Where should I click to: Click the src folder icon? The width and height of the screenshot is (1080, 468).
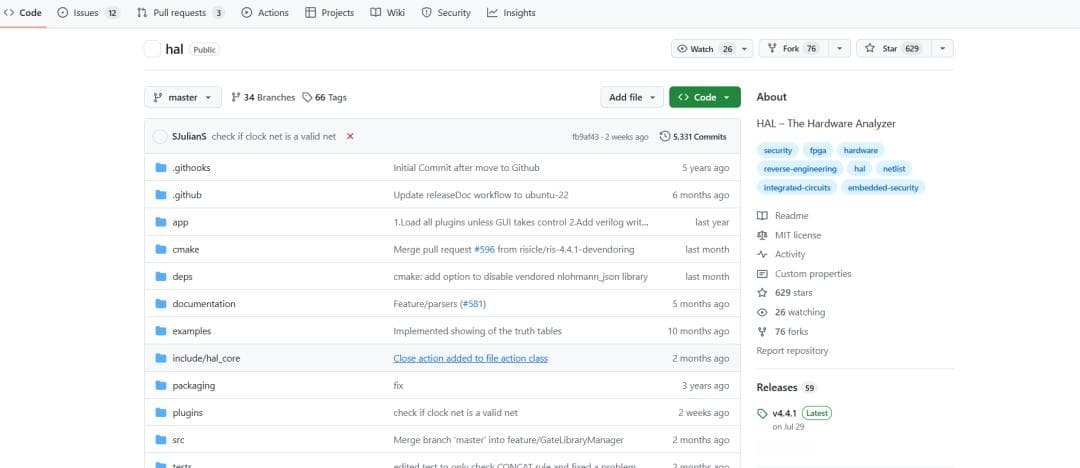[161, 440]
